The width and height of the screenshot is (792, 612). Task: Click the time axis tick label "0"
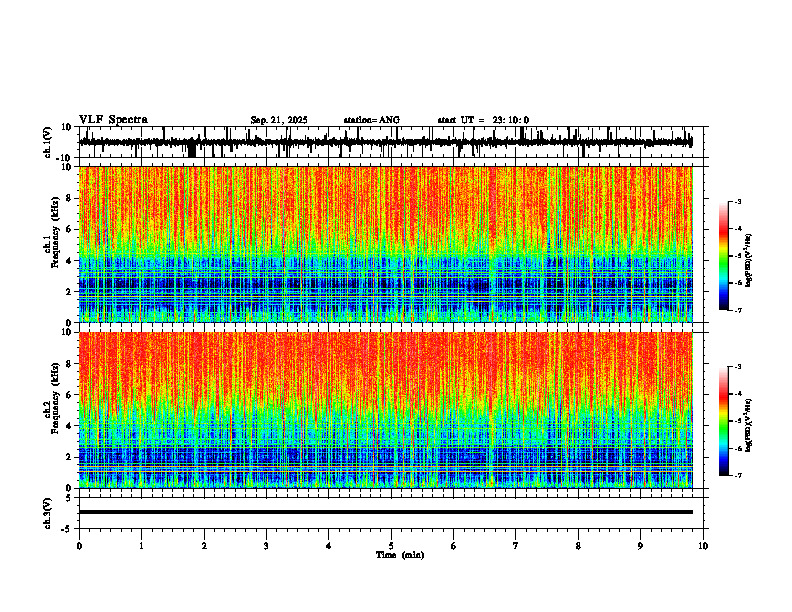pos(79,546)
